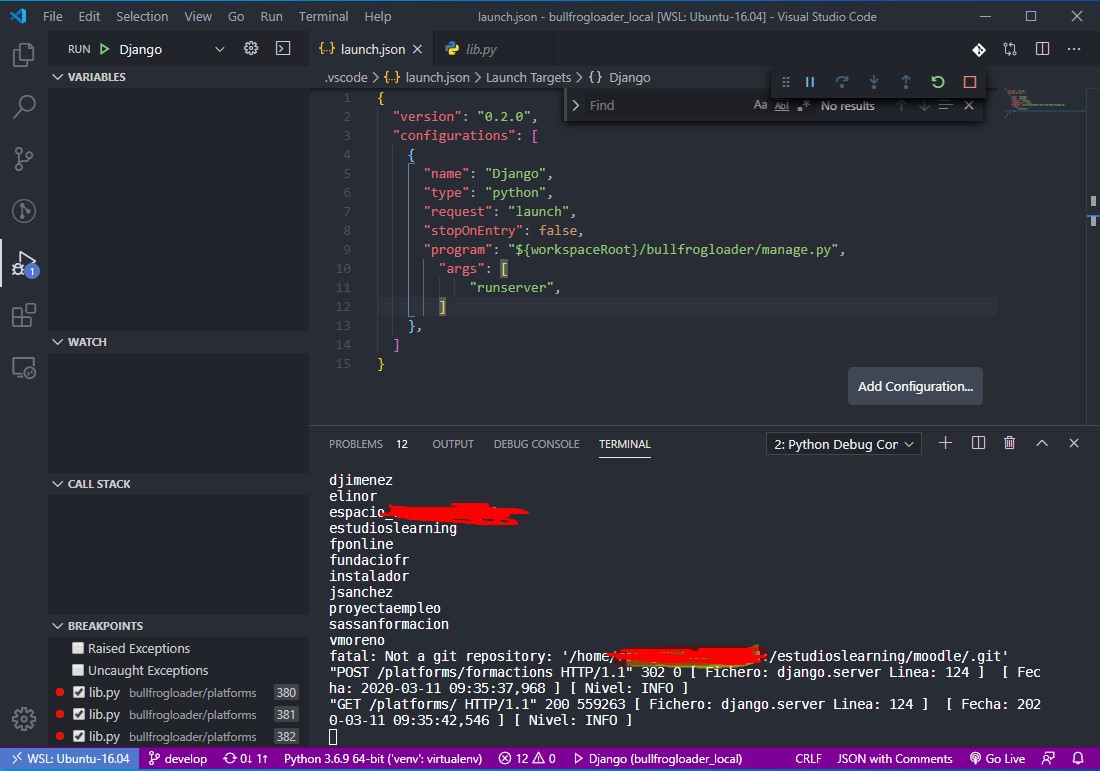This screenshot has height=771, width=1100.
Task: Click inside the Find input field
Action: 666,105
